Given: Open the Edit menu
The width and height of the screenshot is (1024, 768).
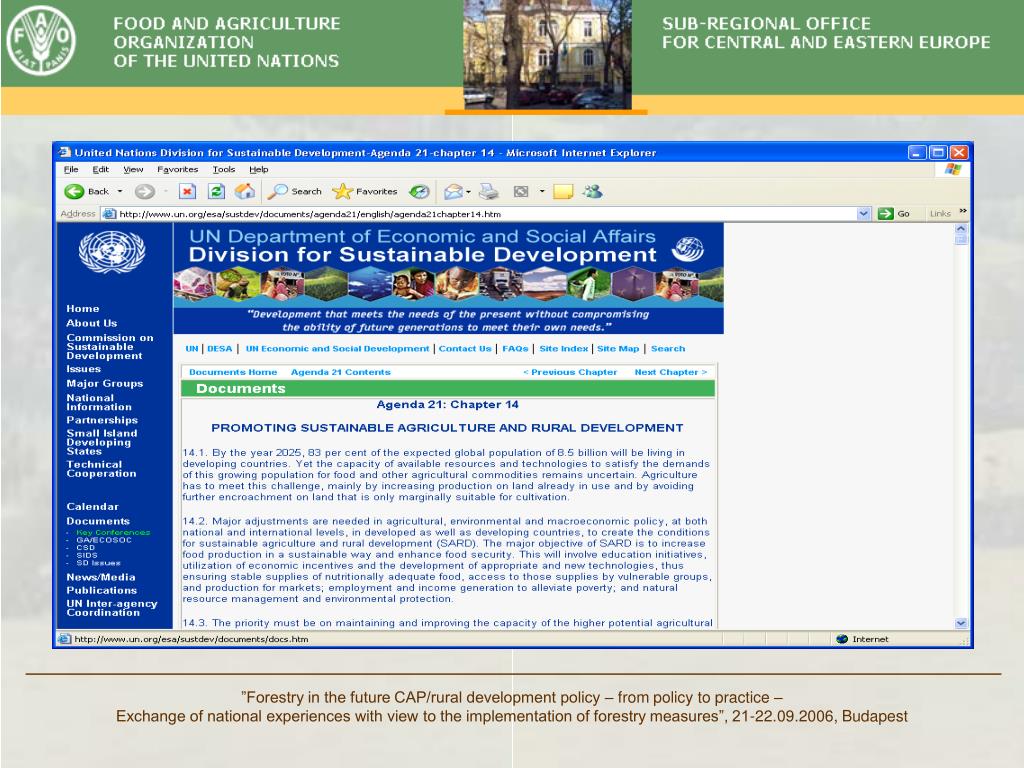Looking at the screenshot, I should pos(101,170).
